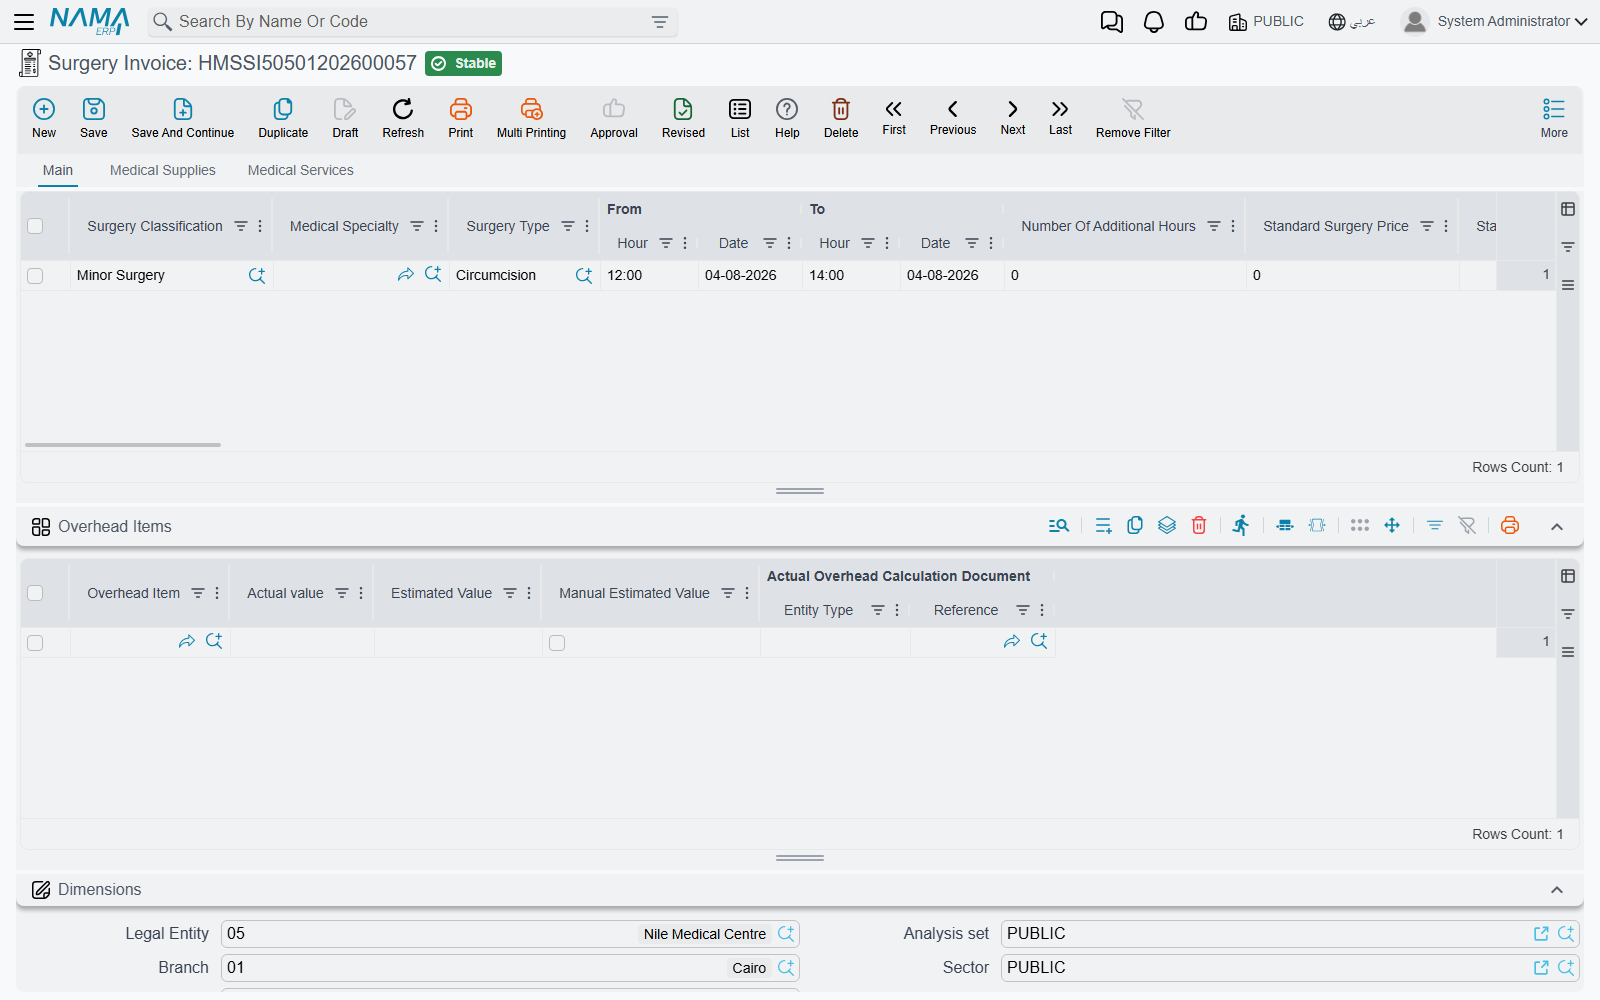Click the Save And Continue button
Viewport: 1600px width, 1000px height.
[183, 118]
